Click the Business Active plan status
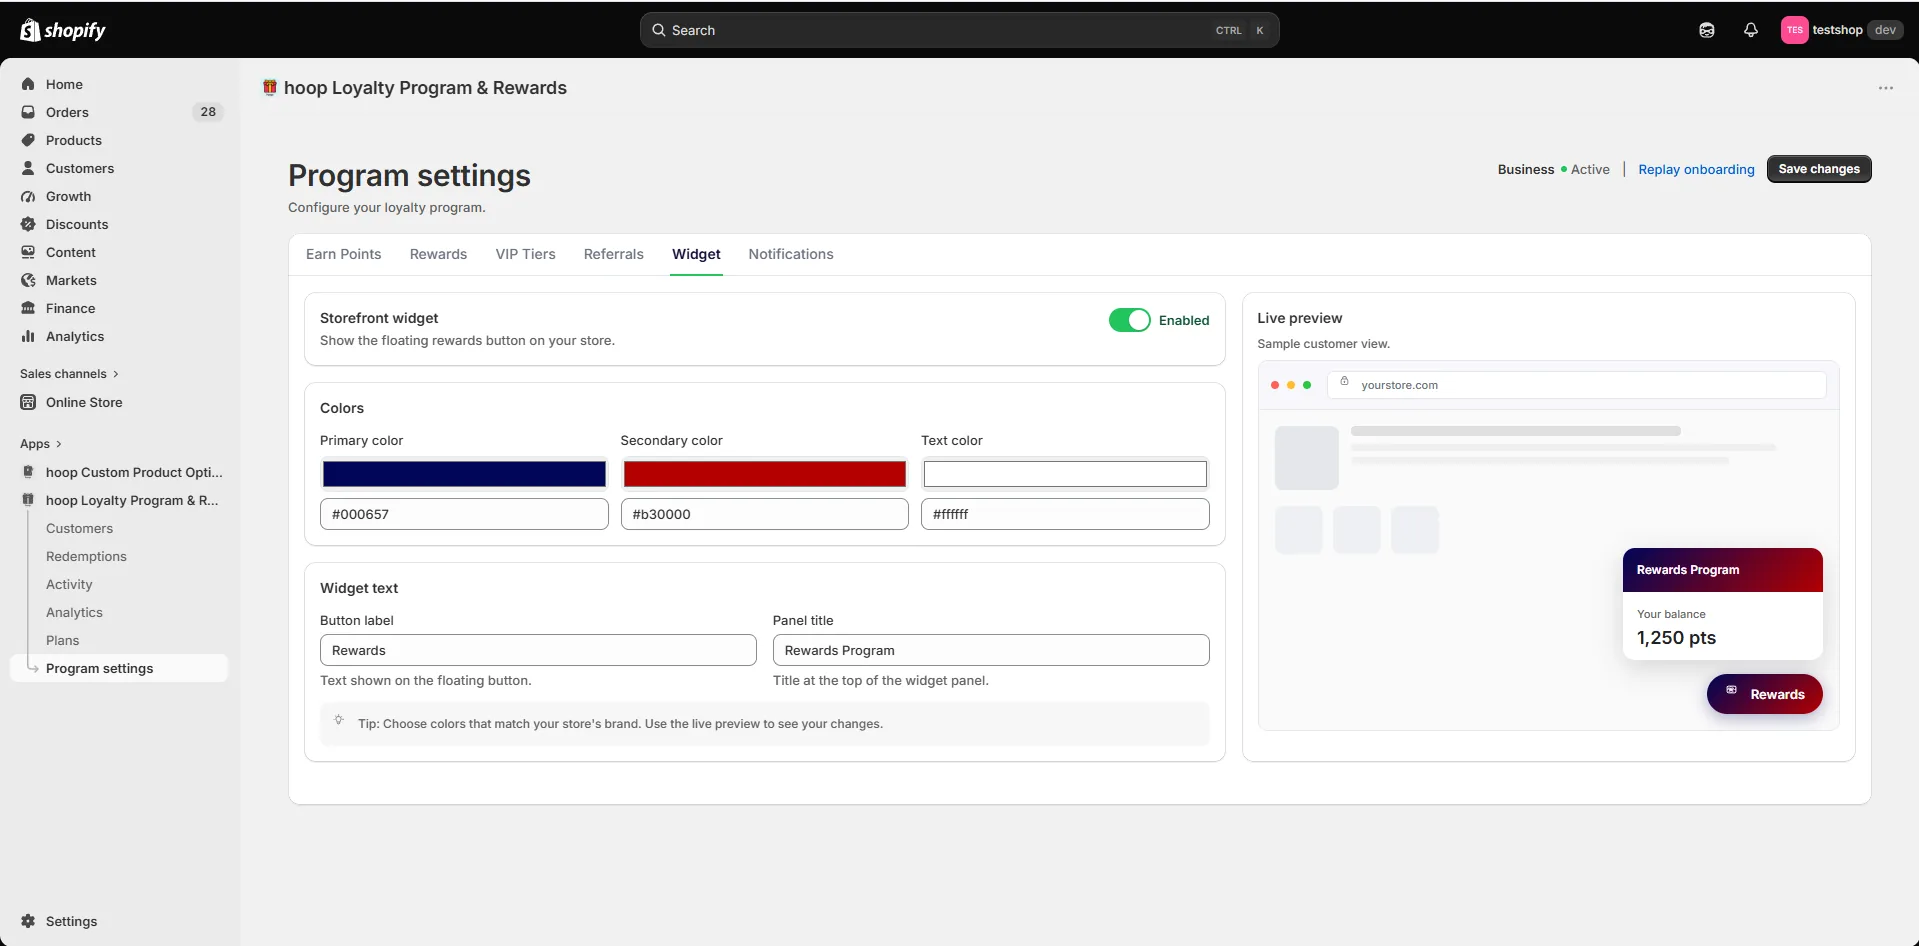Screen dimensions: 1919x946 point(1554,169)
